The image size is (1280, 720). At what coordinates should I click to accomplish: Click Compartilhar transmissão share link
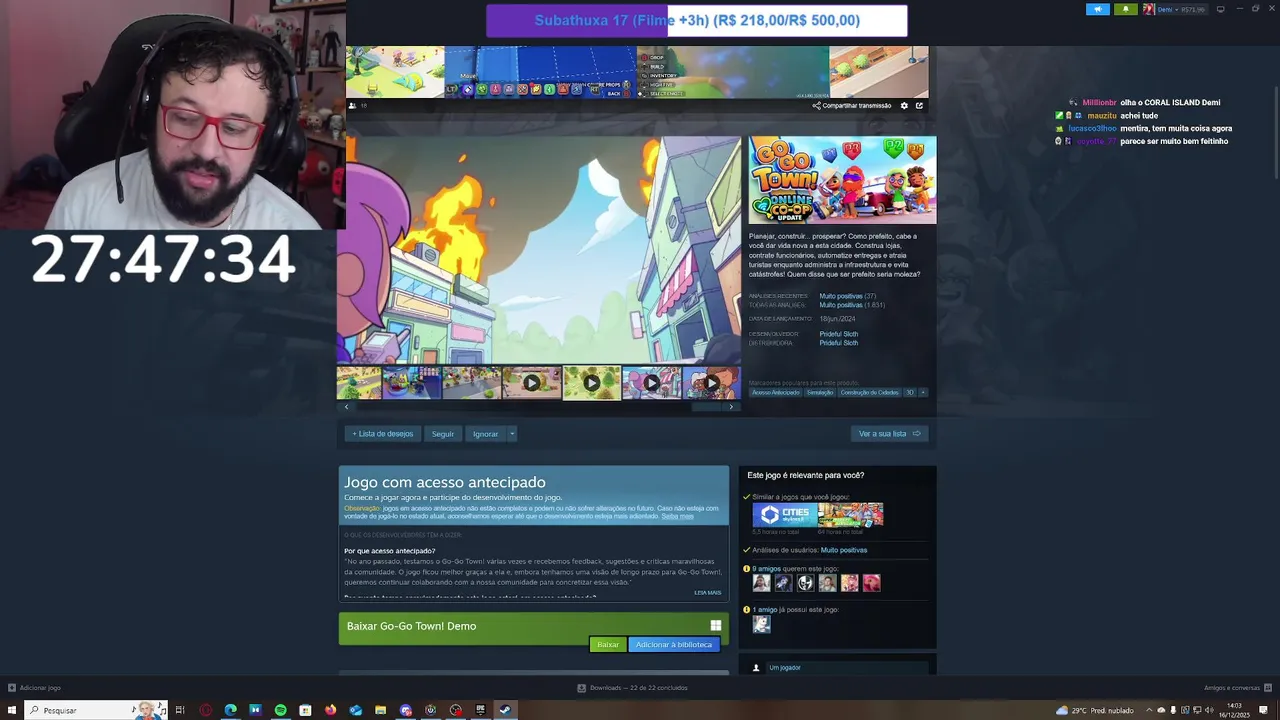(851, 105)
